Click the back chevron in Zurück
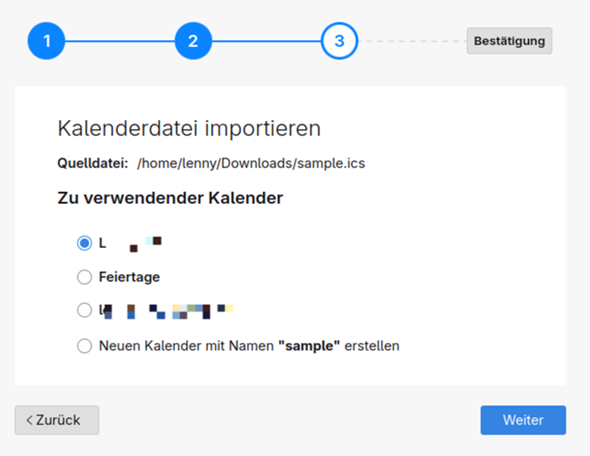This screenshot has height=456, width=590. point(29,420)
